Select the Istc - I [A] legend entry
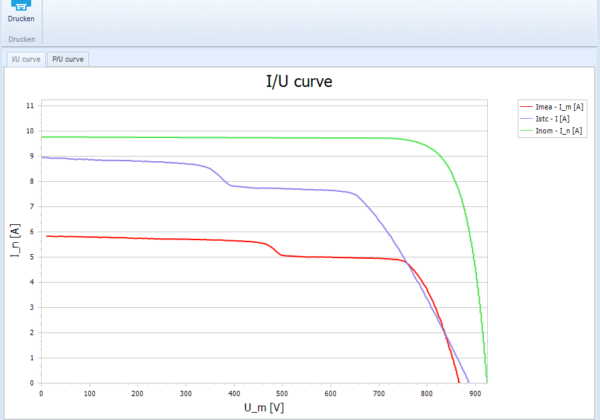This screenshot has width=600, height=420. (545, 119)
